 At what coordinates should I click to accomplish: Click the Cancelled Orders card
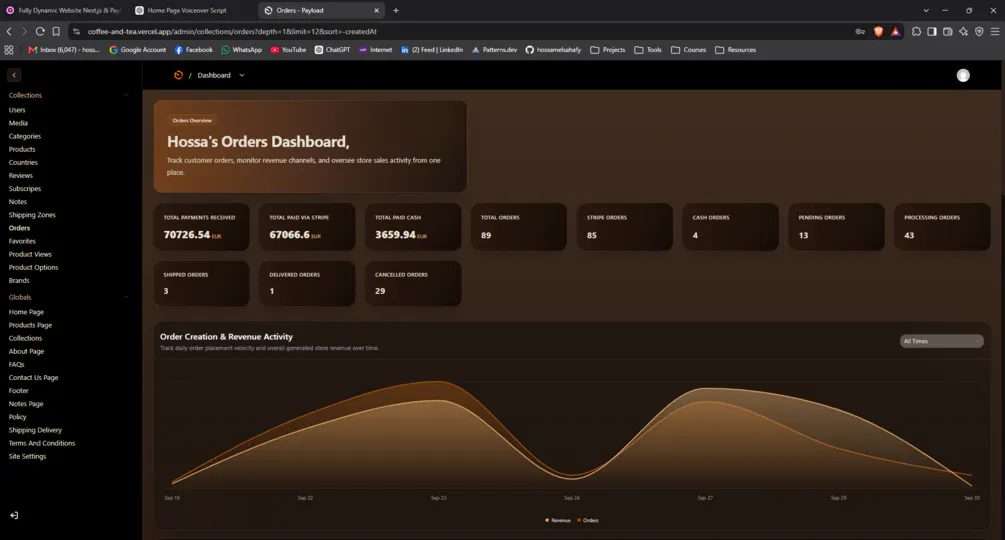coord(413,283)
